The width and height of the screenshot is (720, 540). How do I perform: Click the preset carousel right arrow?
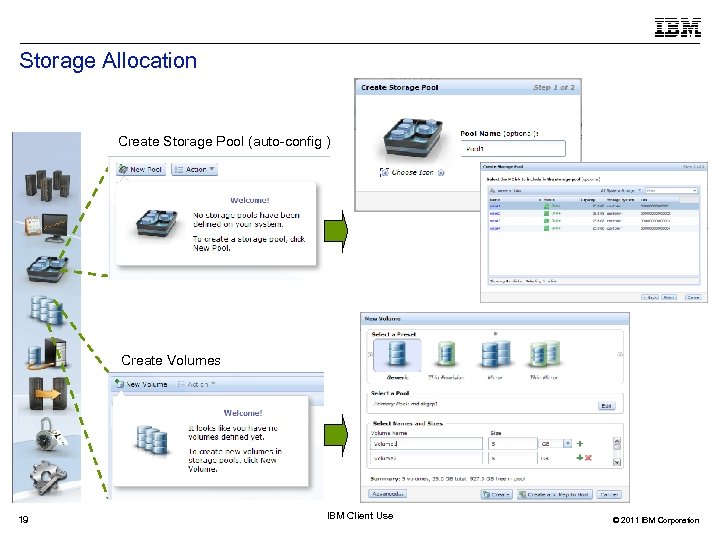(620, 354)
